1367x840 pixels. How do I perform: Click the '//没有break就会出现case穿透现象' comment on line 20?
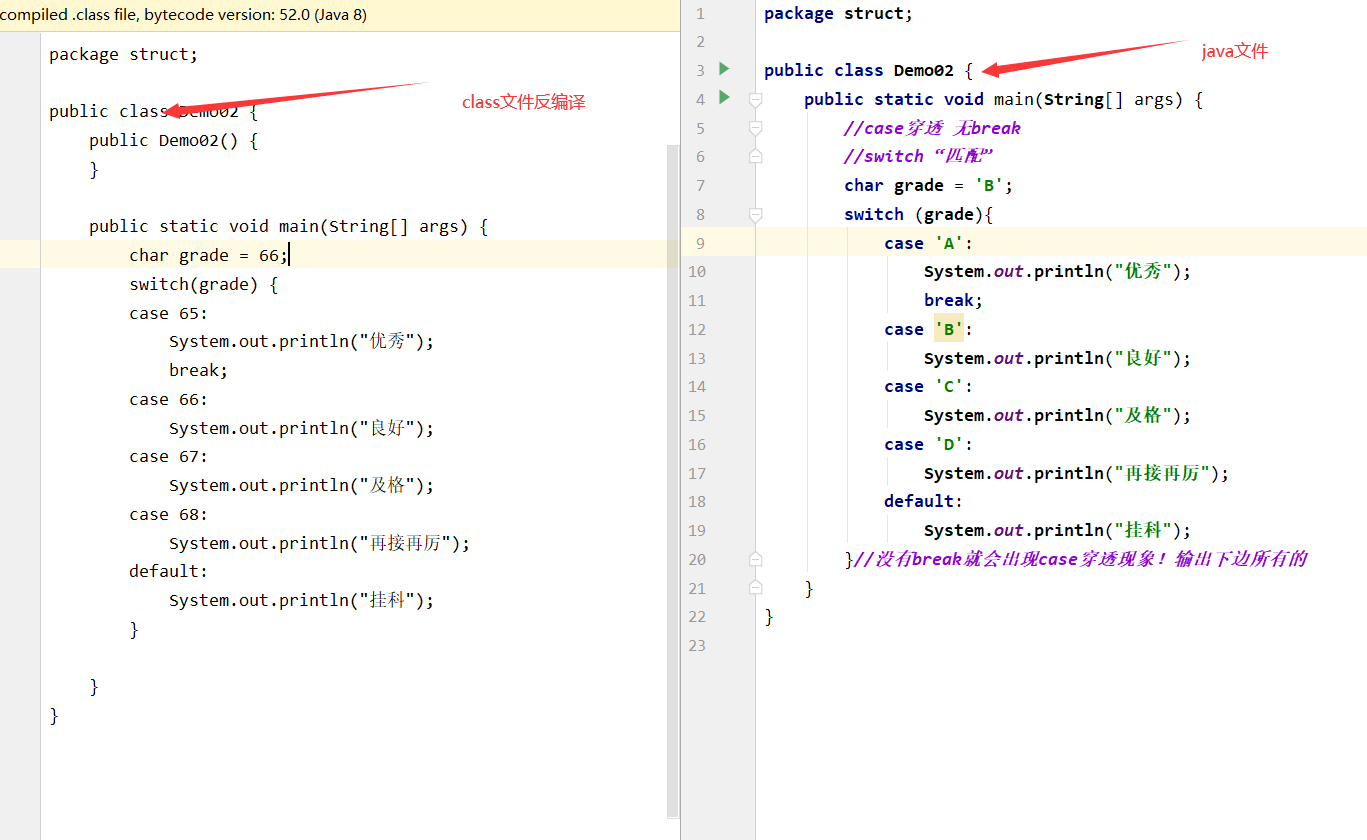1080,559
